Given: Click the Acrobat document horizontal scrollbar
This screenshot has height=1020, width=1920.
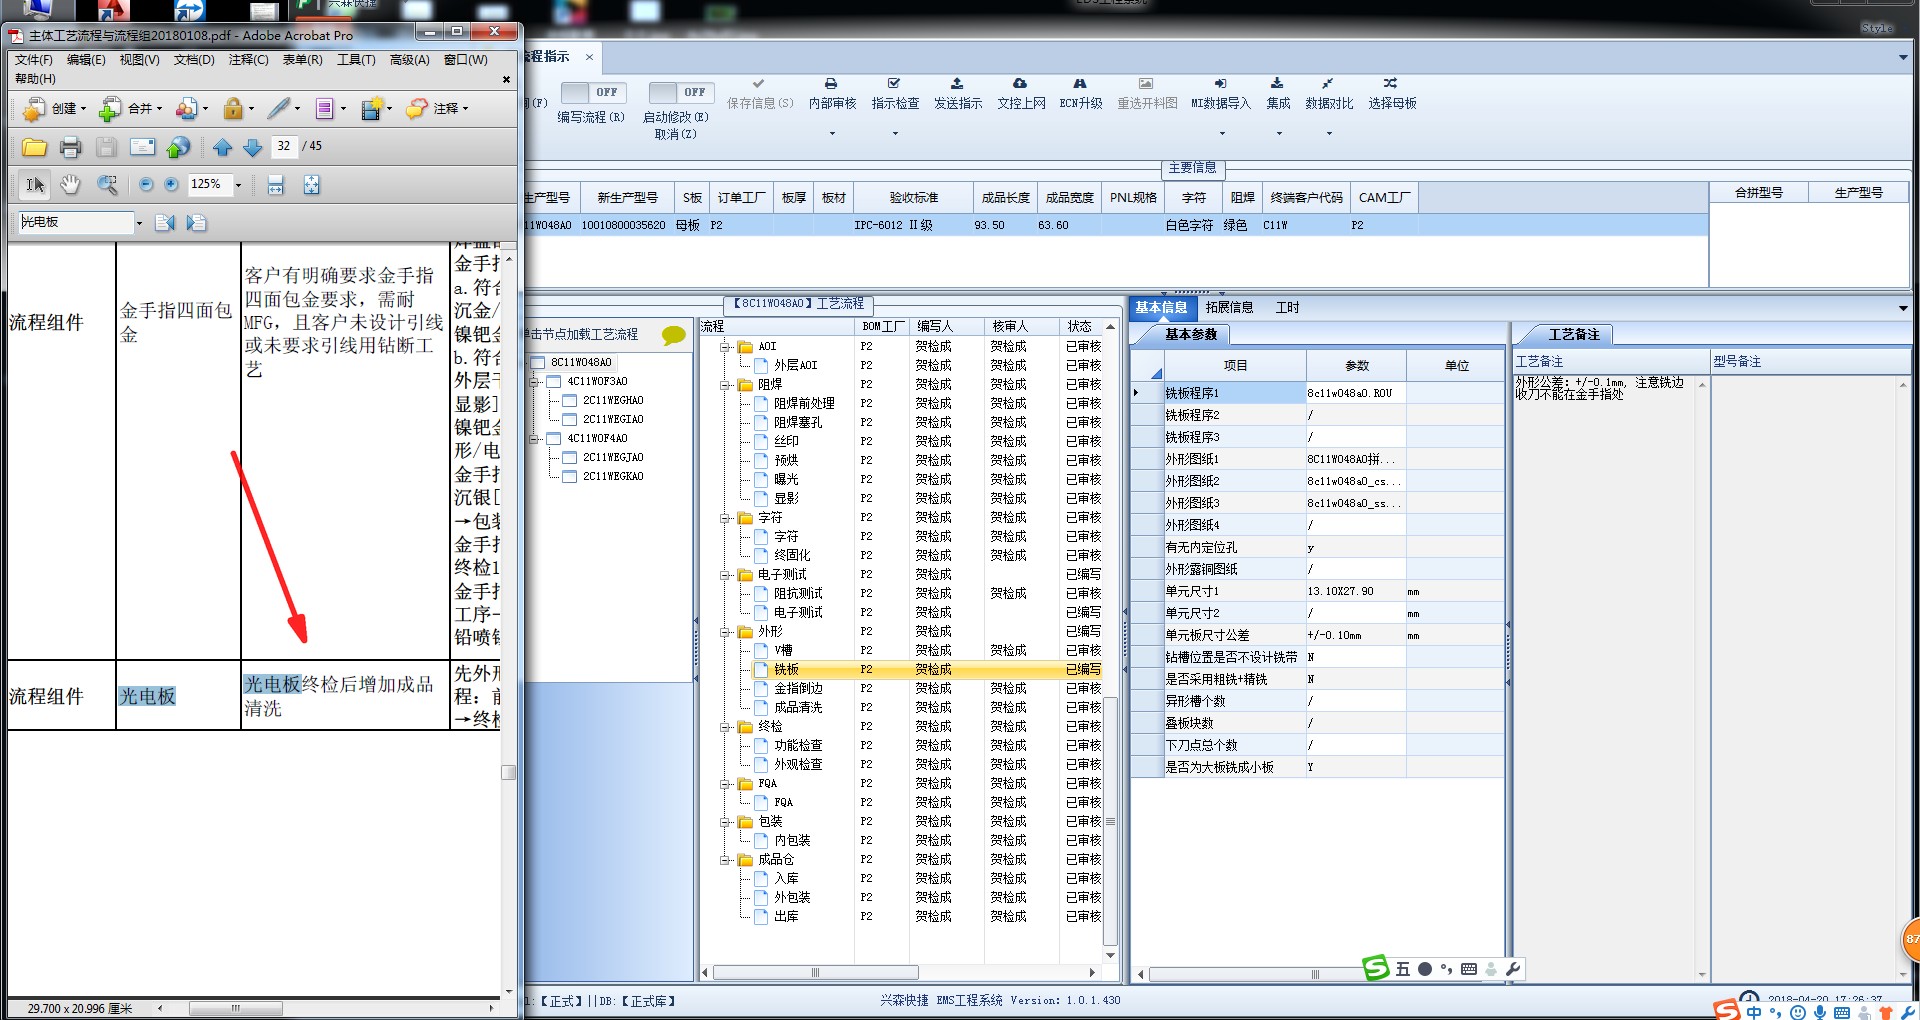Looking at the screenshot, I should click(235, 1009).
